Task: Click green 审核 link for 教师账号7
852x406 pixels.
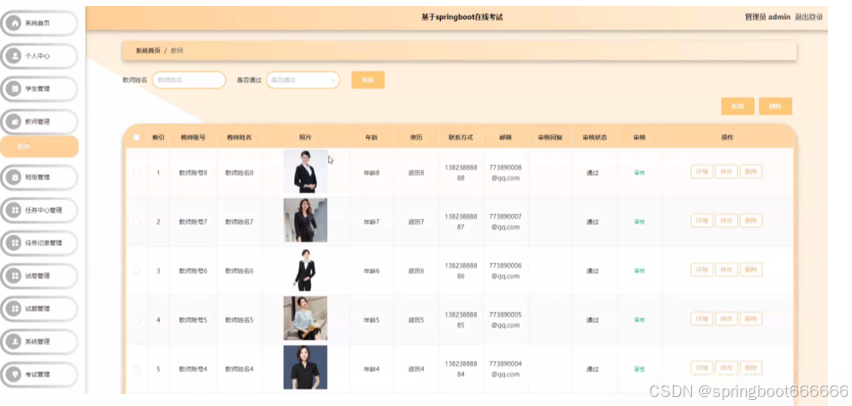Action: (x=640, y=222)
